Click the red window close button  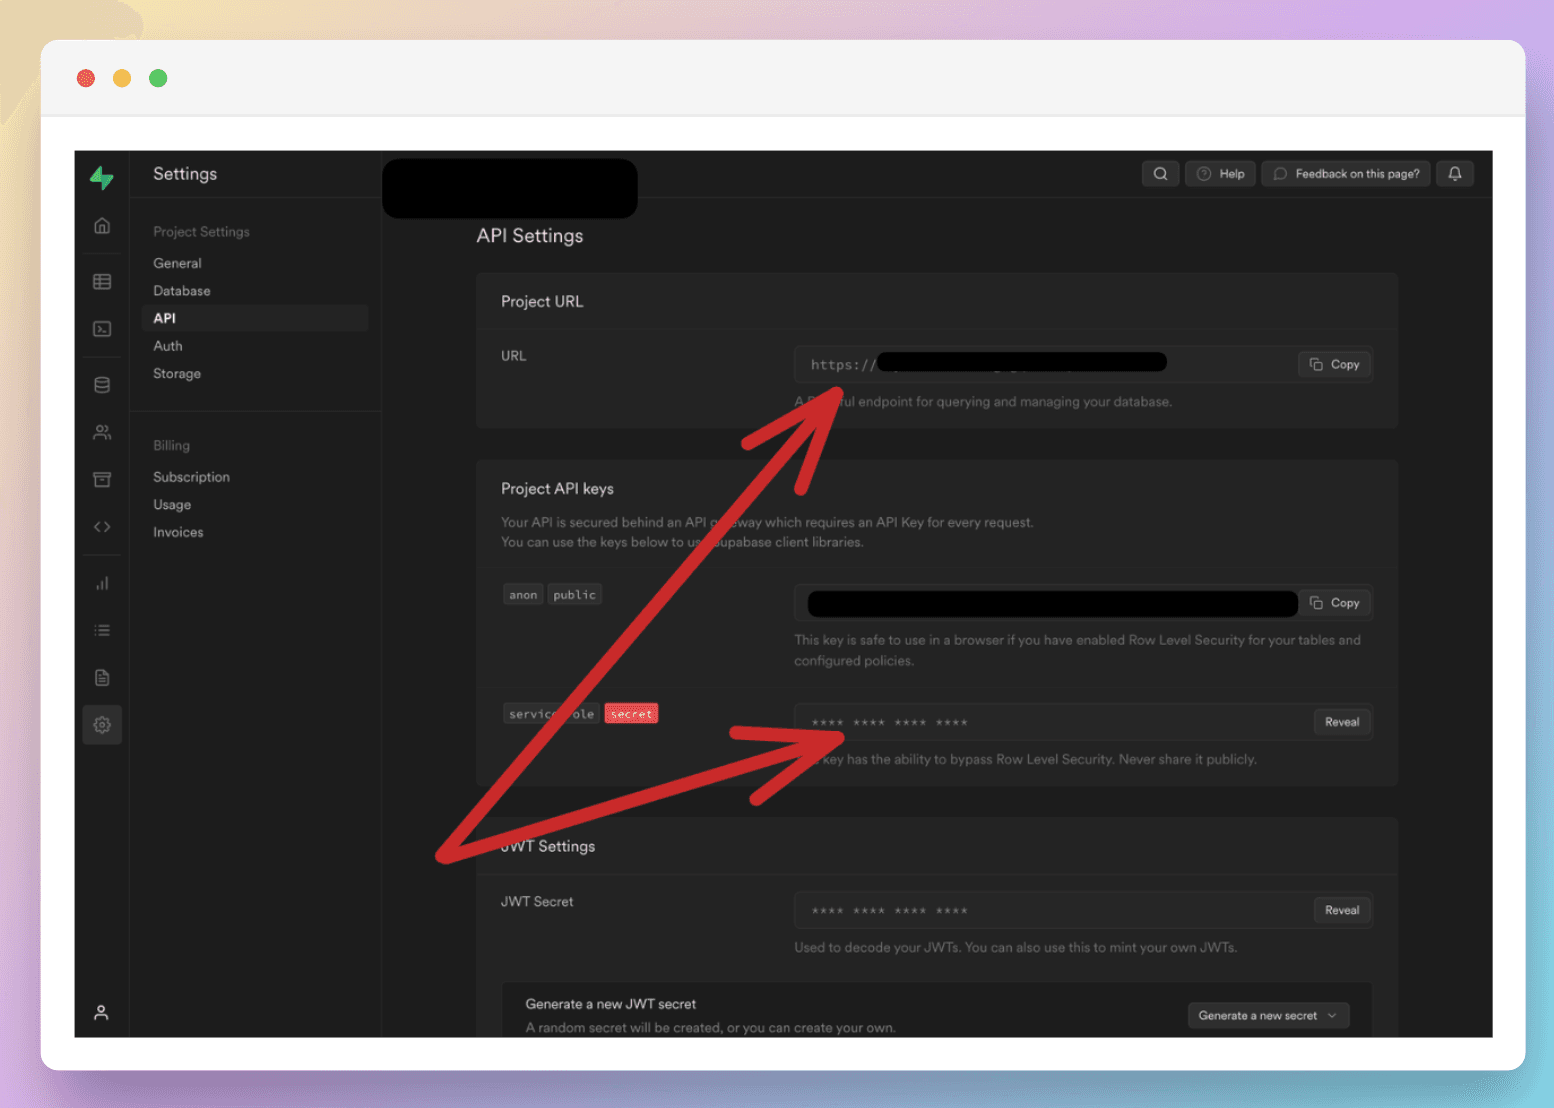86,78
